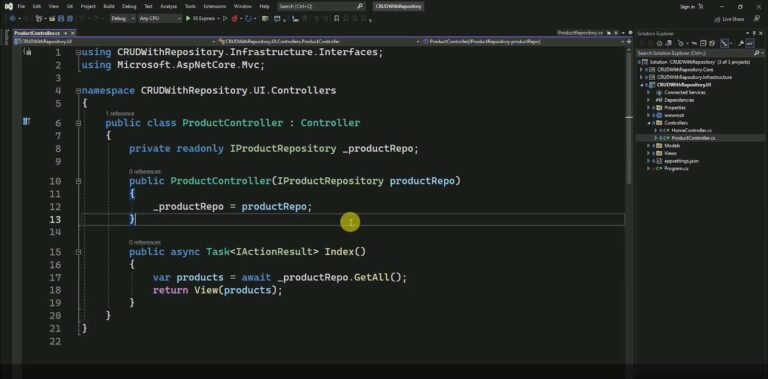The image size is (768, 379).
Task: Click the IIS Express run label
Action: click(204, 18)
